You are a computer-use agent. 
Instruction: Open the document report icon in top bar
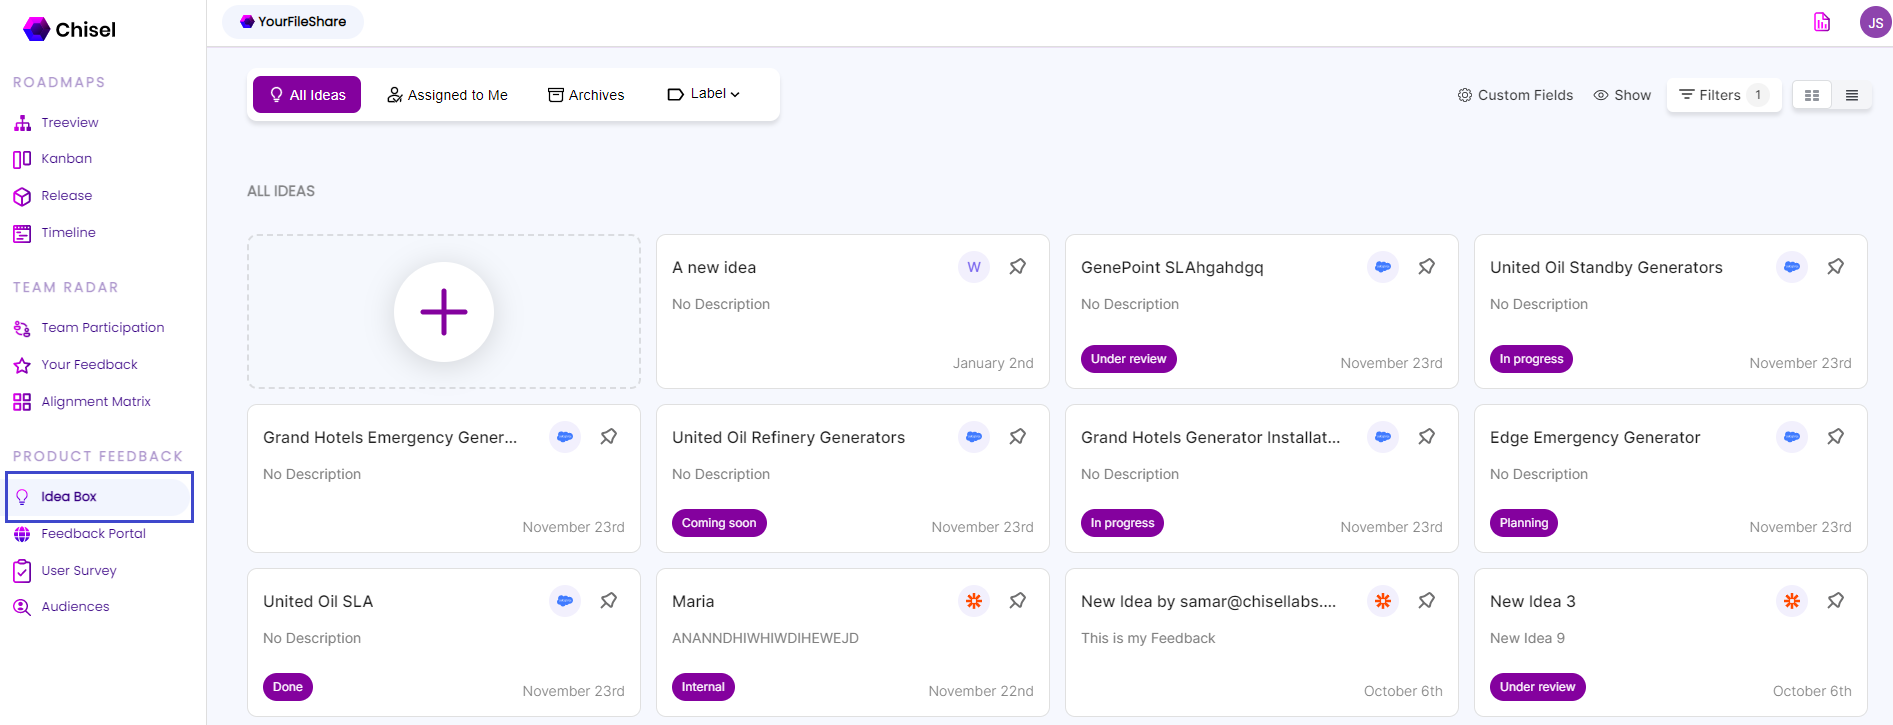tap(1822, 22)
